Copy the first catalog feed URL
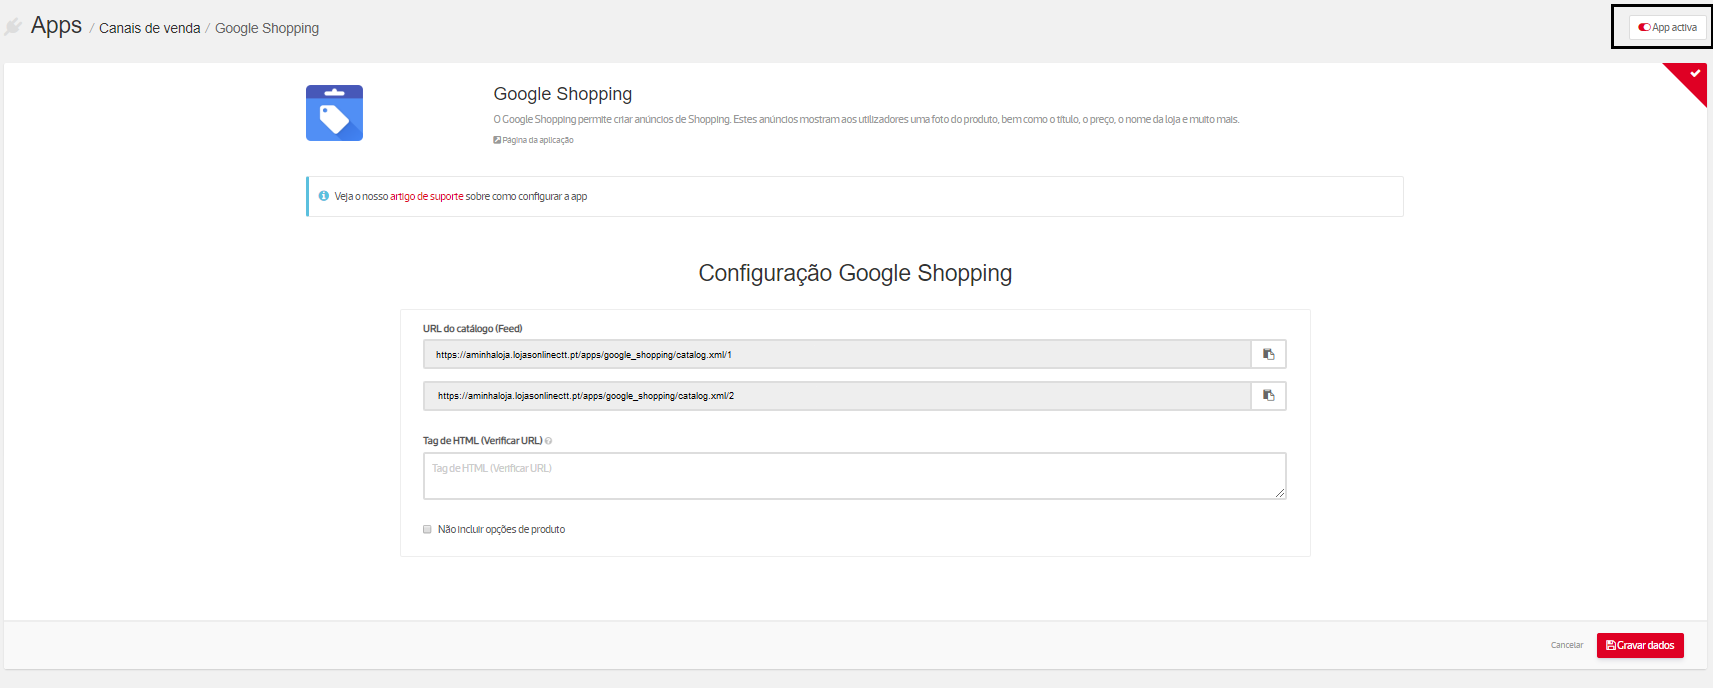The image size is (1713, 690). point(1268,355)
